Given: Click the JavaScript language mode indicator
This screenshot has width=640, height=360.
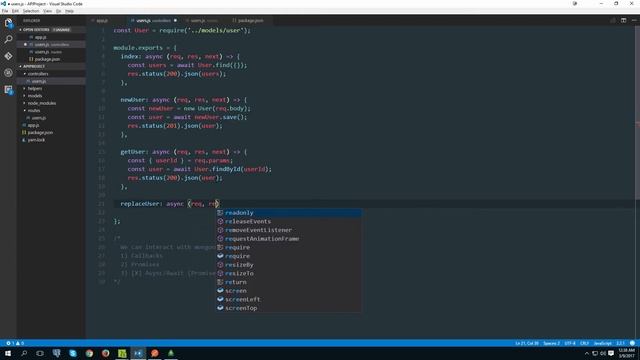Looking at the screenshot, I should (602, 343).
